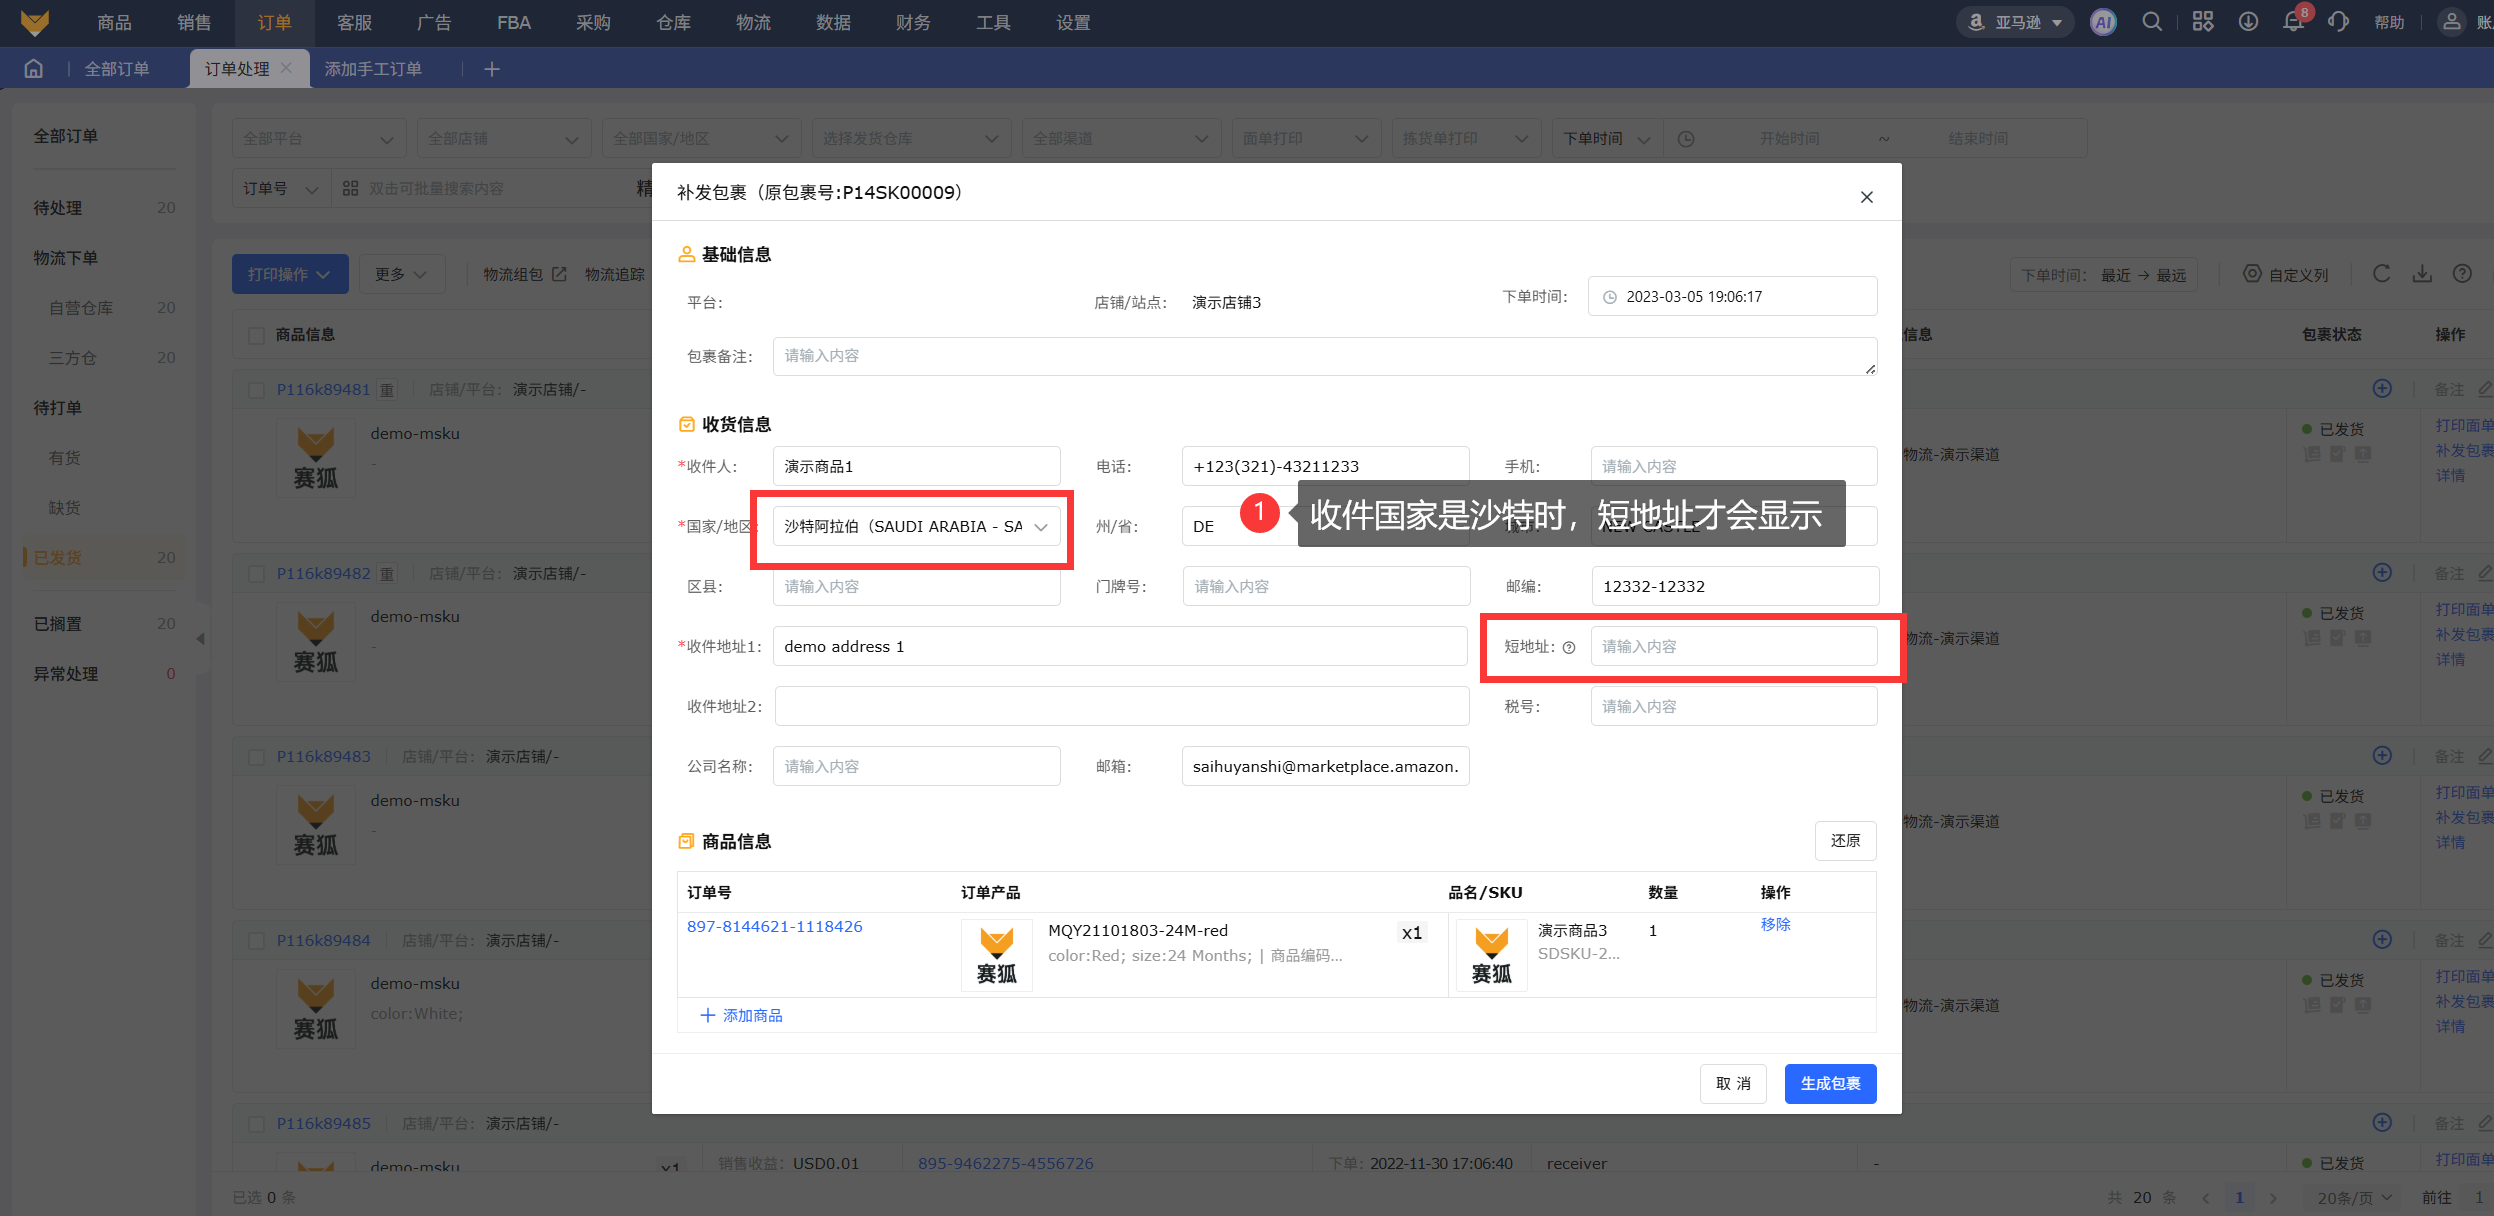The height and width of the screenshot is (1216, 2494).
Task: Click the 短地址 input field
Action: coord(1733,647)
